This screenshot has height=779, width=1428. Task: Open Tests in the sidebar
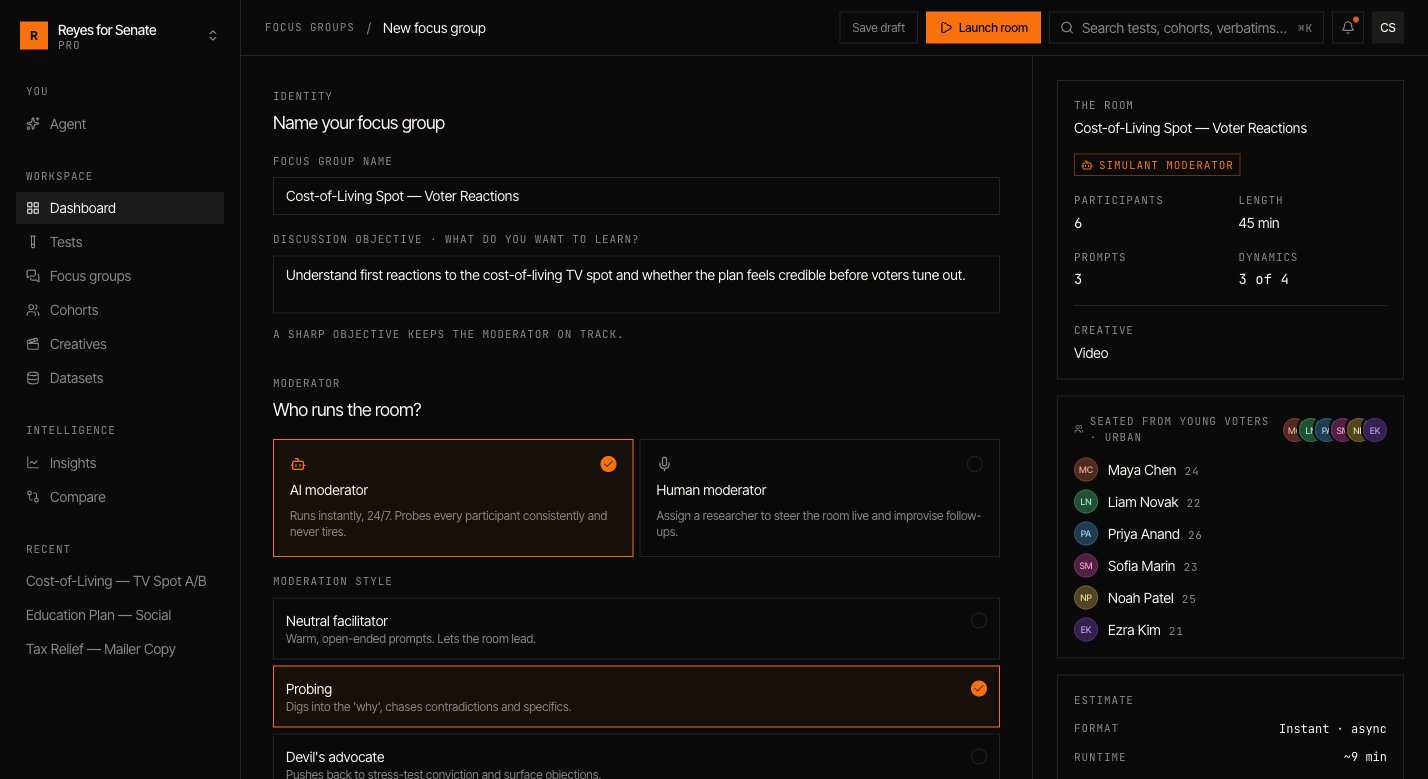(120, 242)
